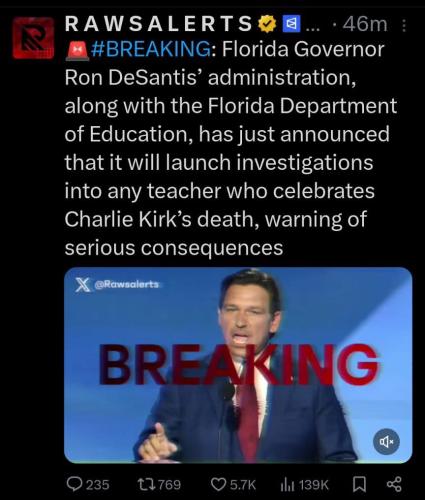Share the post via share icon

(x=394, y=484)
